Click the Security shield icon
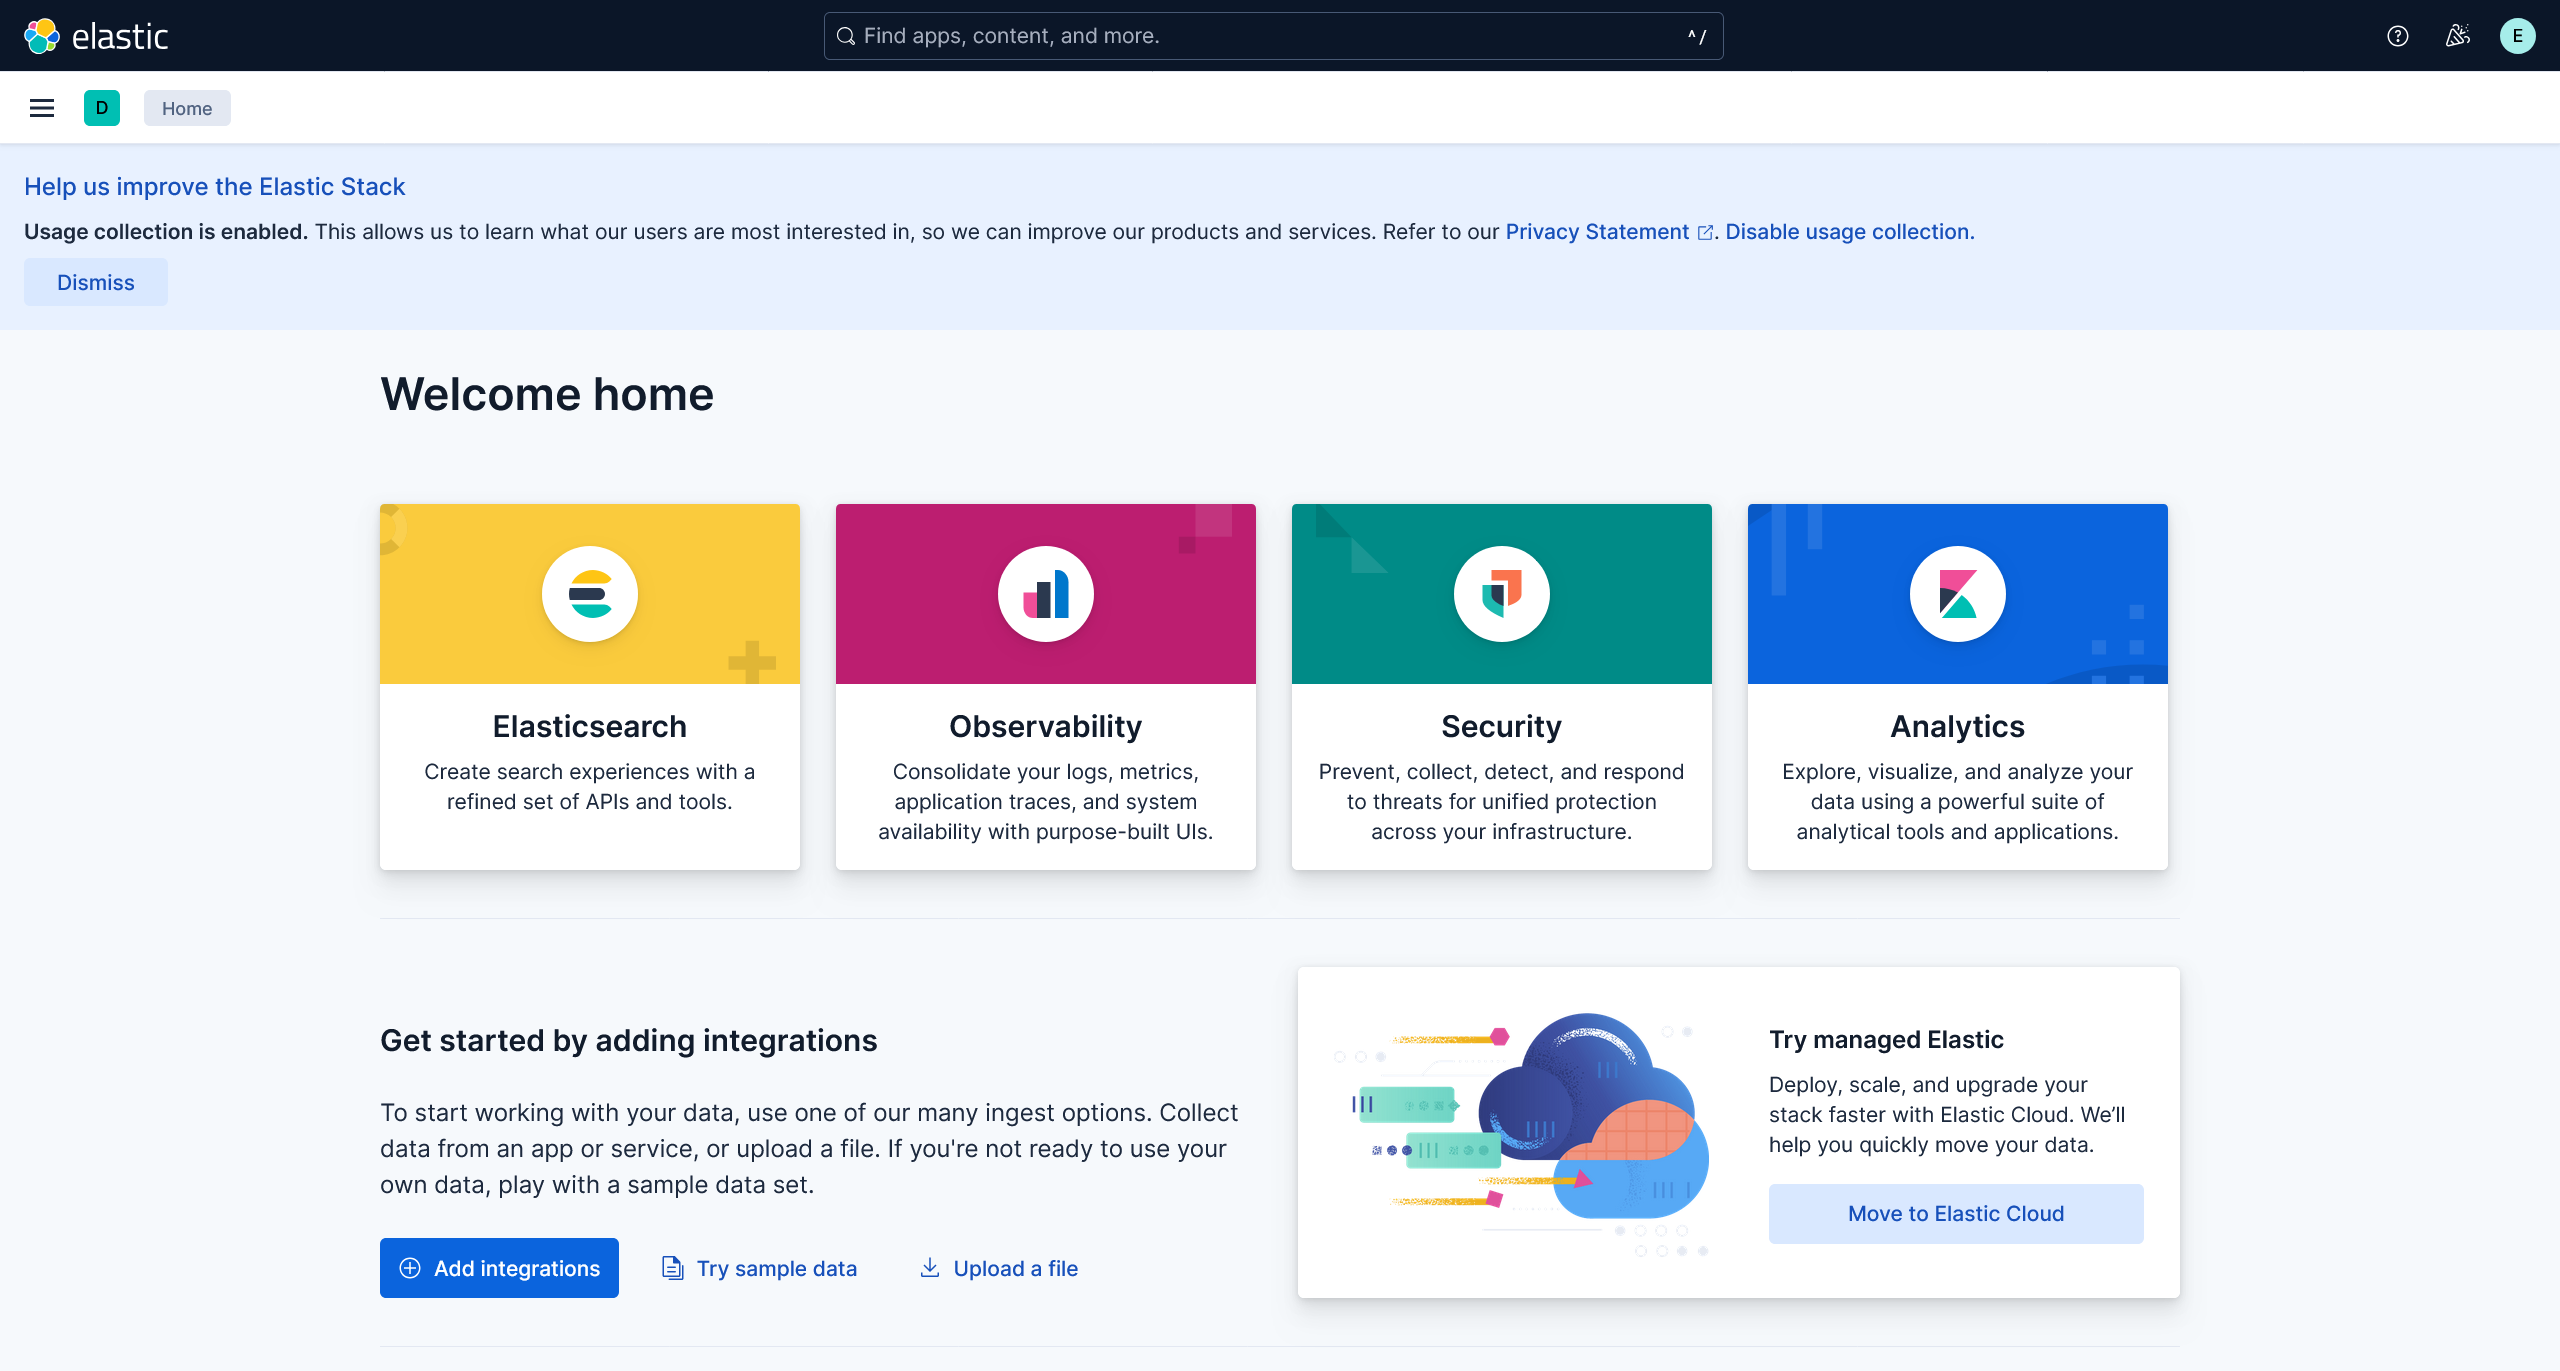This screenshot has height=1371, width=2560. pyautogui.click(x=1502, y=594)
